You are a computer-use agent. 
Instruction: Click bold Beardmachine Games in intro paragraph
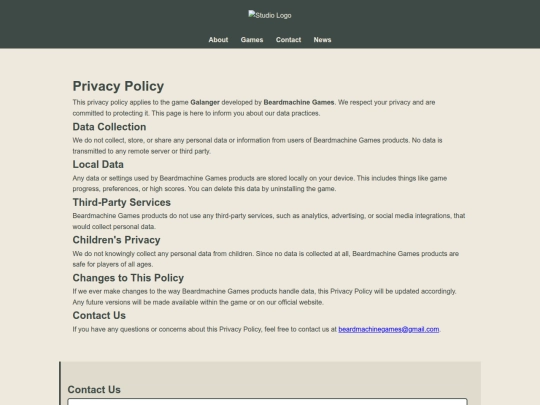coord(299,102)
